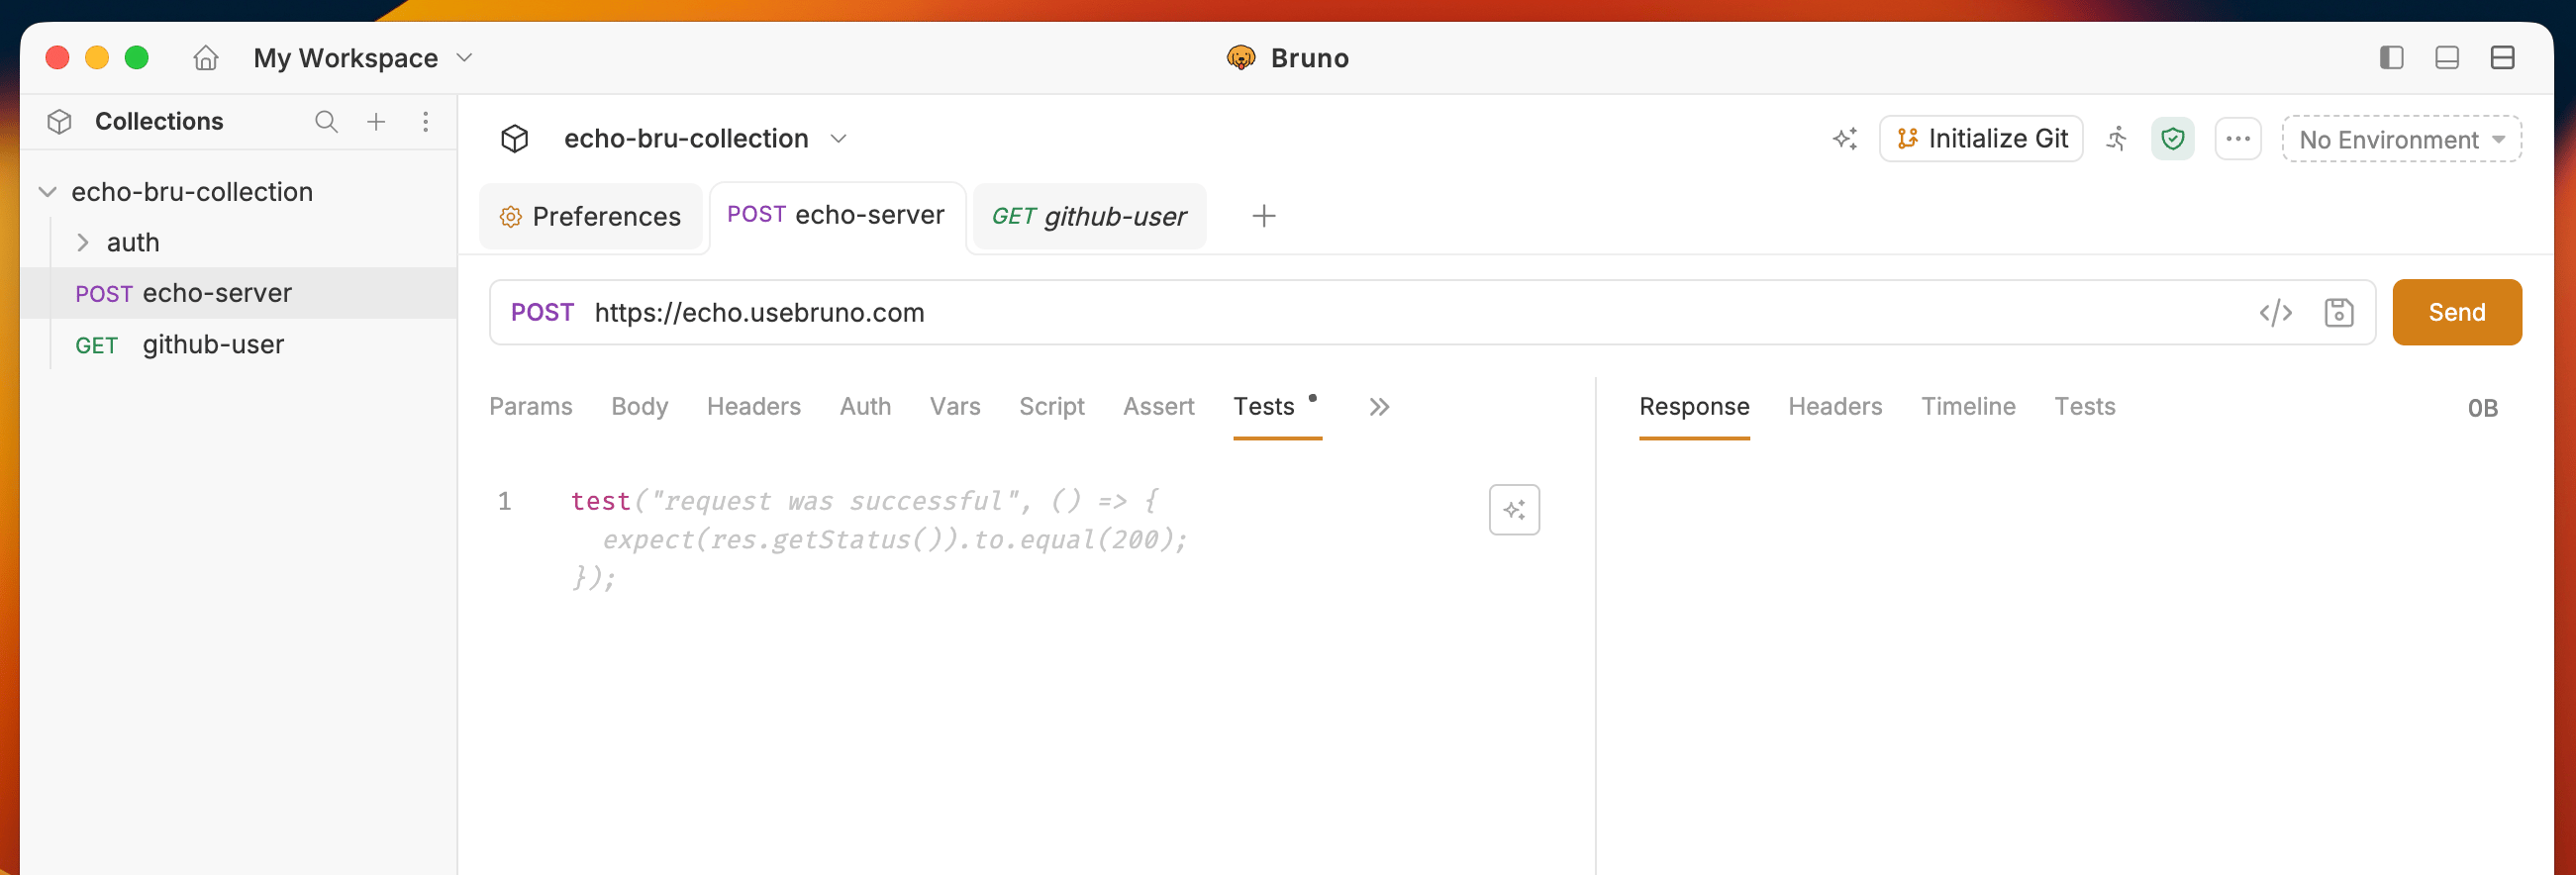
Task: Save the request with the disk icon
Action: tap(2339, 313)
